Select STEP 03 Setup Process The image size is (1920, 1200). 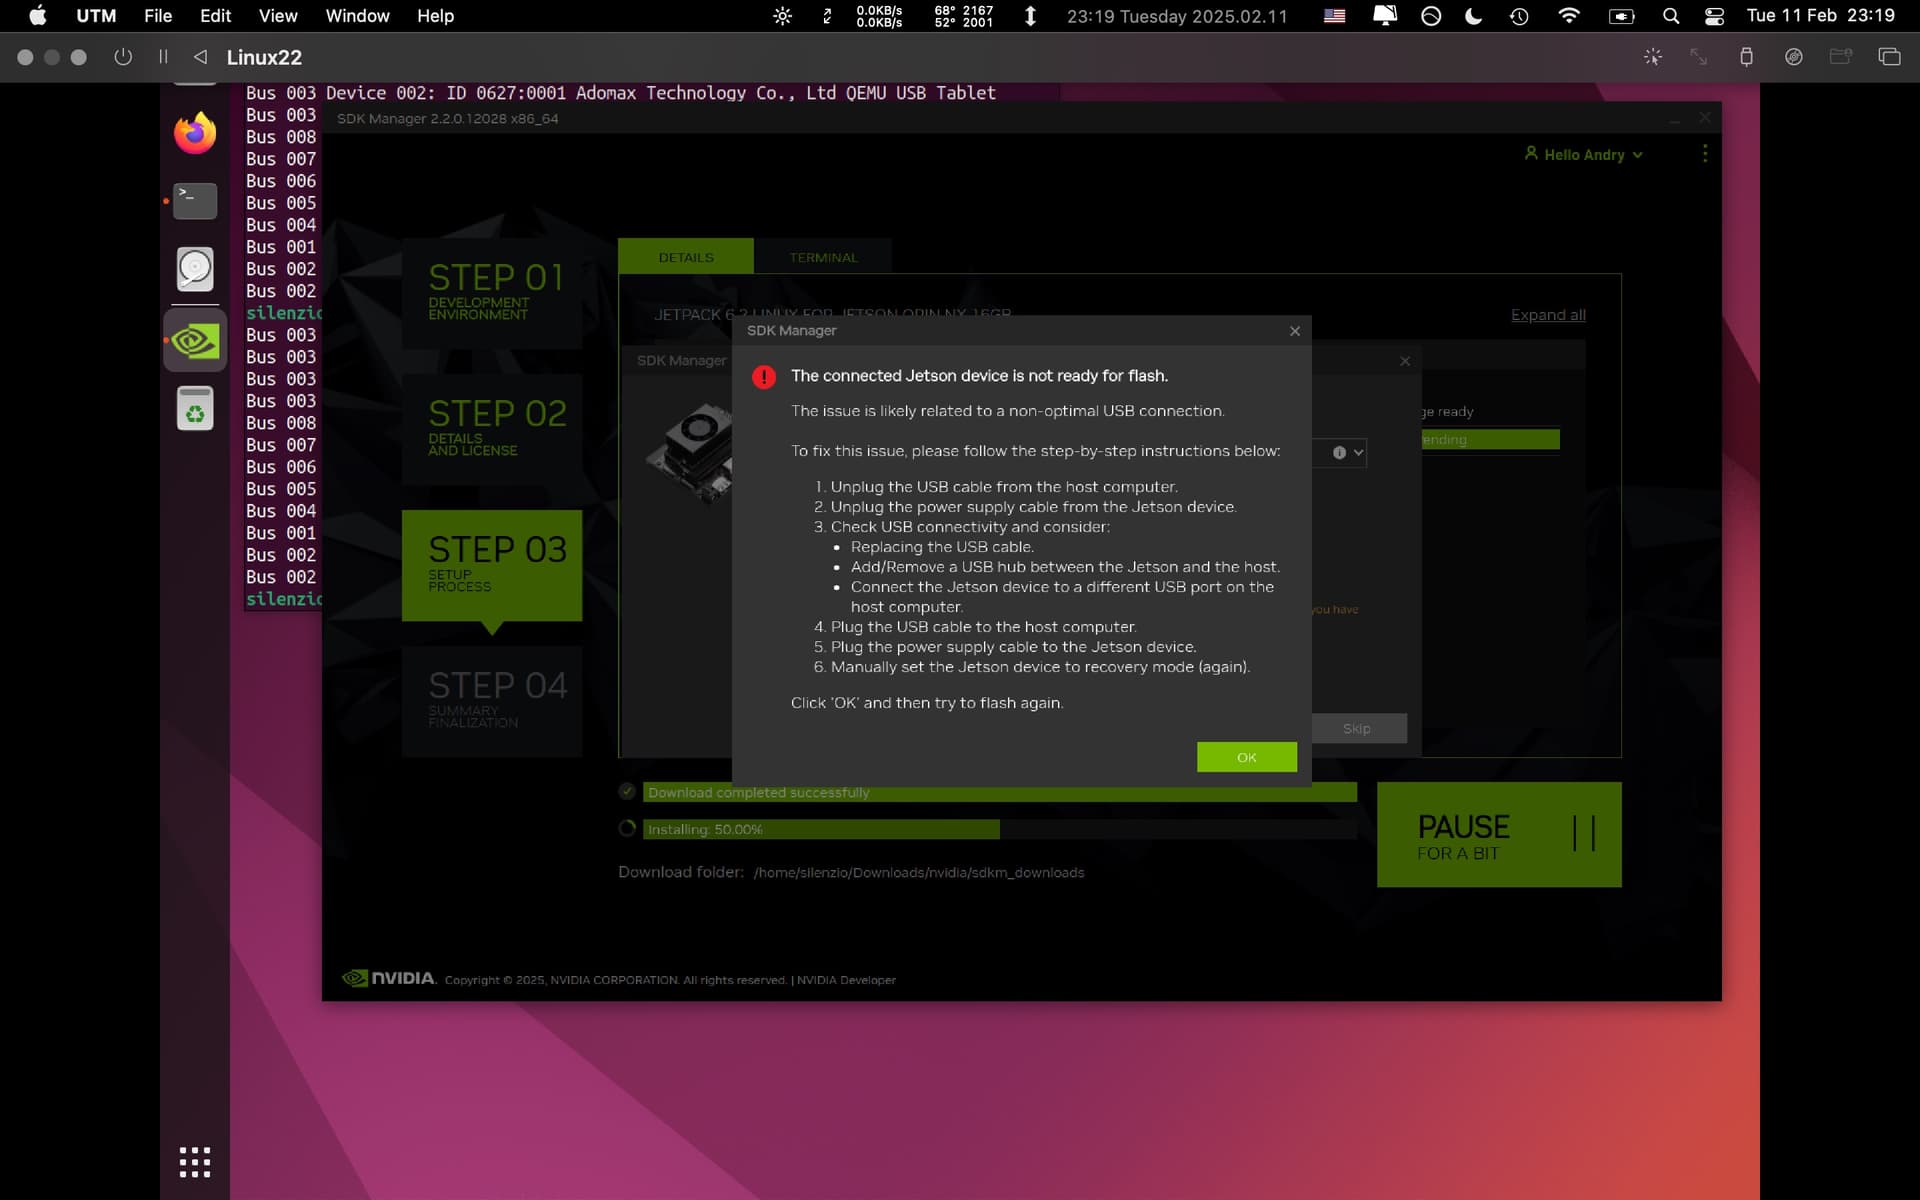492,565
